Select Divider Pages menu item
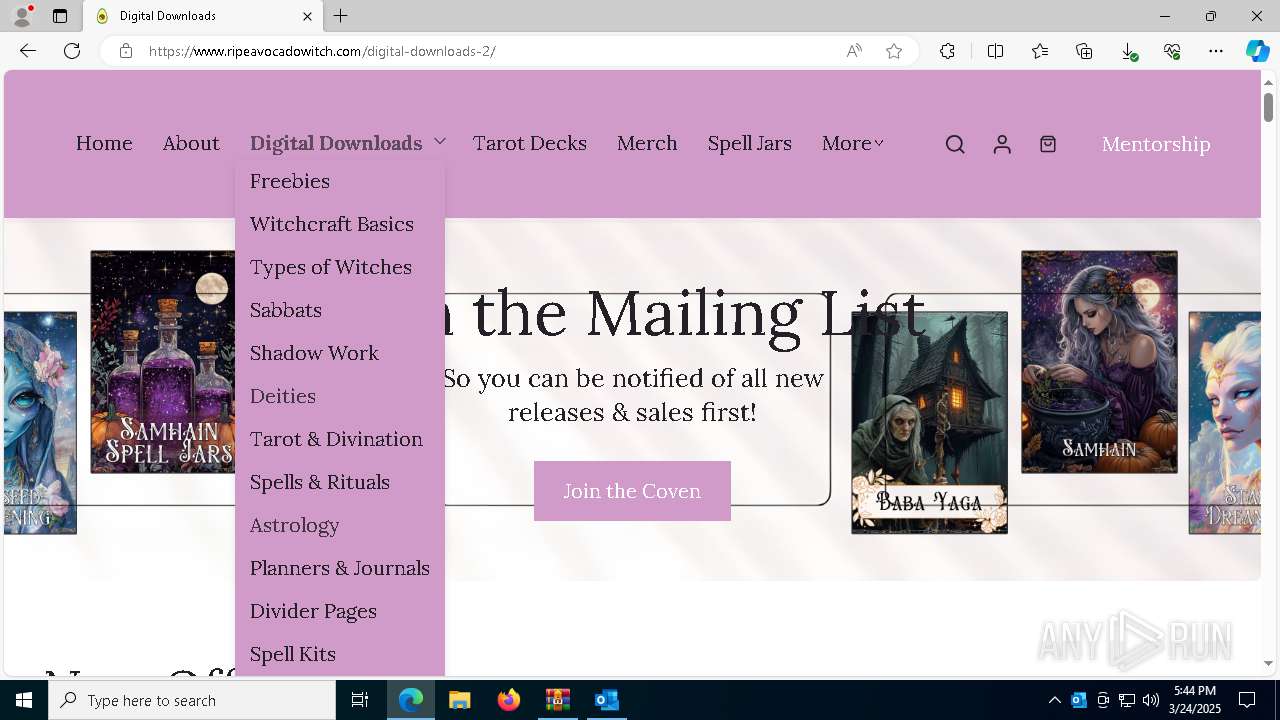The height and width of the screenshot is (720, 1280). (313, 611)
